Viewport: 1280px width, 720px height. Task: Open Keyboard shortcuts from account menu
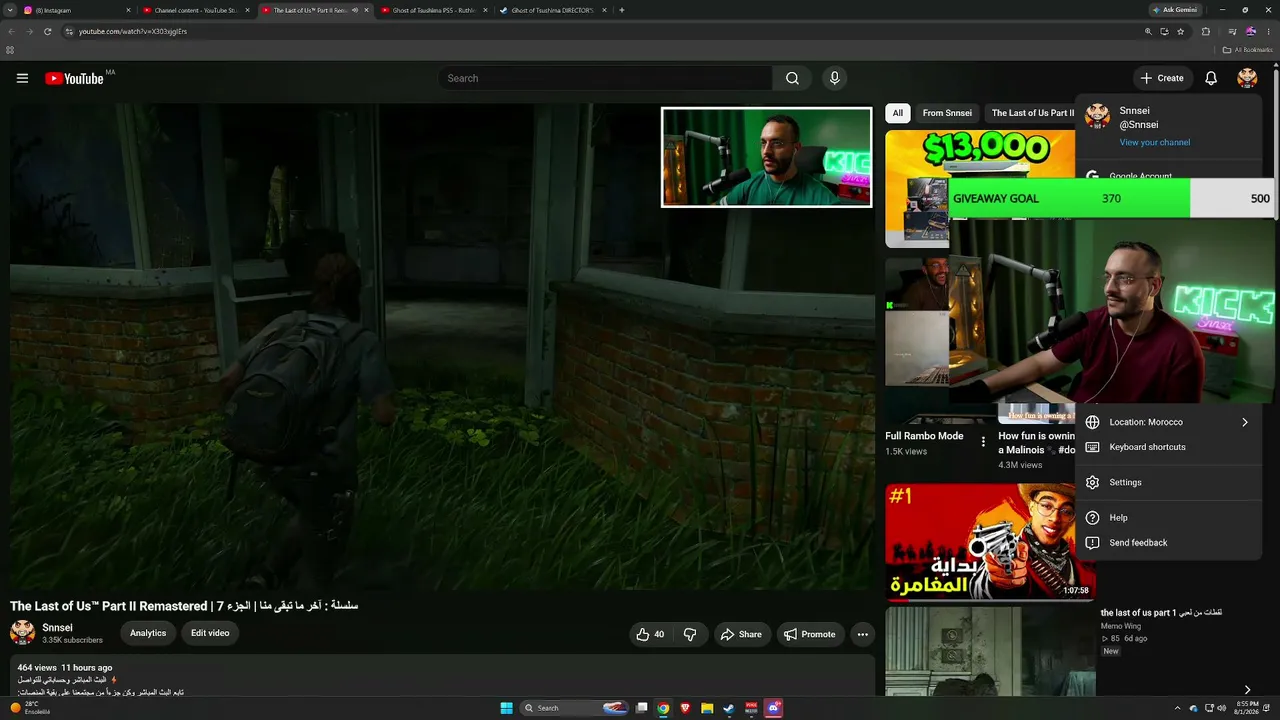[x=1168, y=447]
